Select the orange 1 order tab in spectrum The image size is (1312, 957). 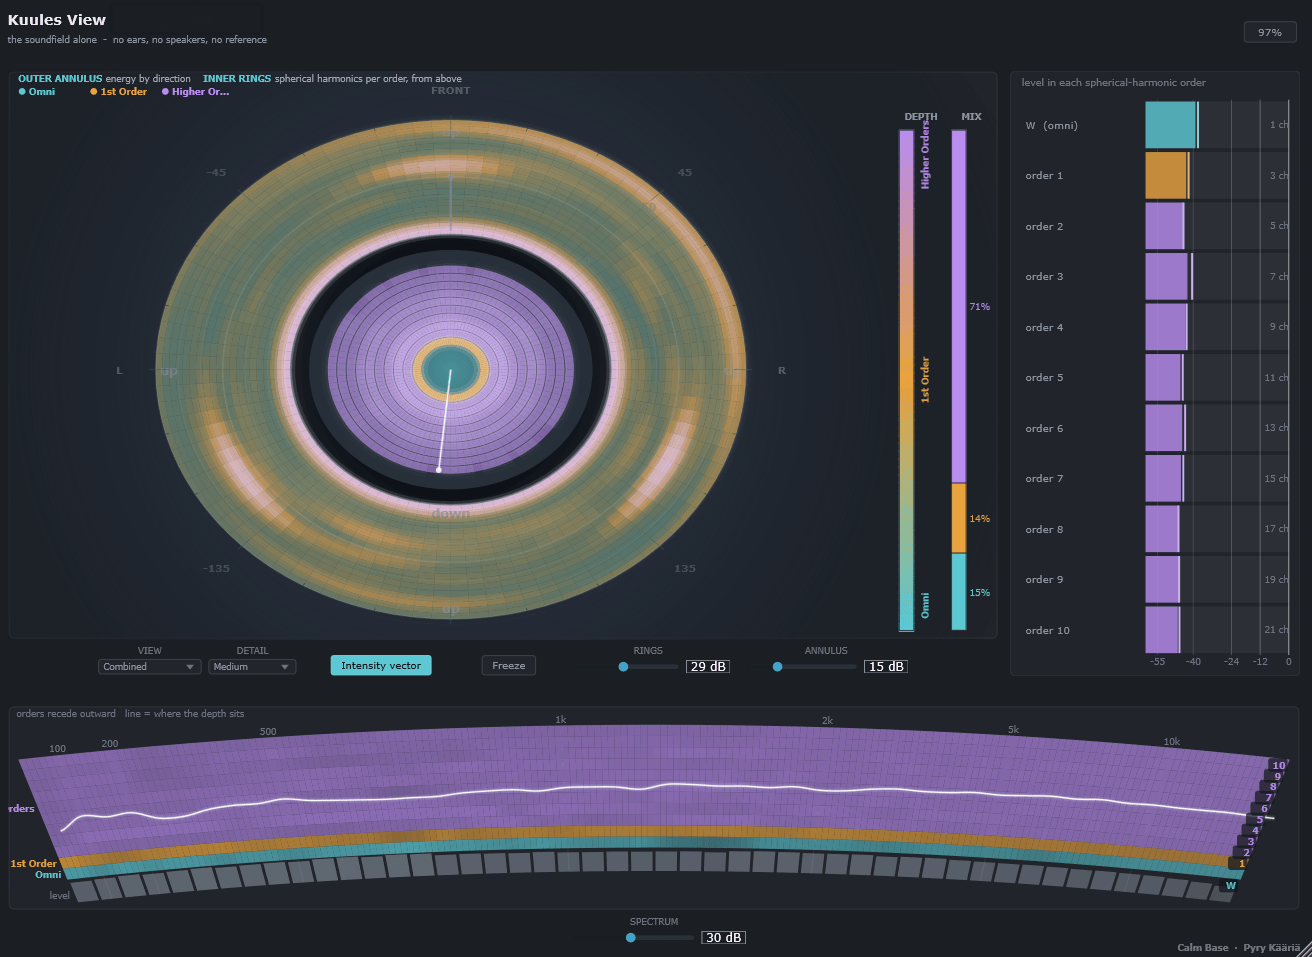(x=1241, y=864)
